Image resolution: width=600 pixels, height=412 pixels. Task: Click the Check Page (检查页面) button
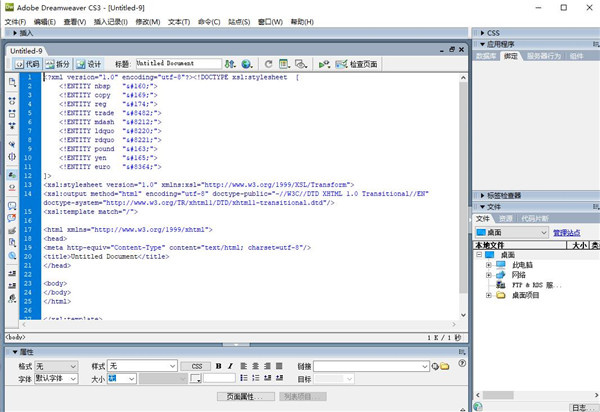pos(357,64)
